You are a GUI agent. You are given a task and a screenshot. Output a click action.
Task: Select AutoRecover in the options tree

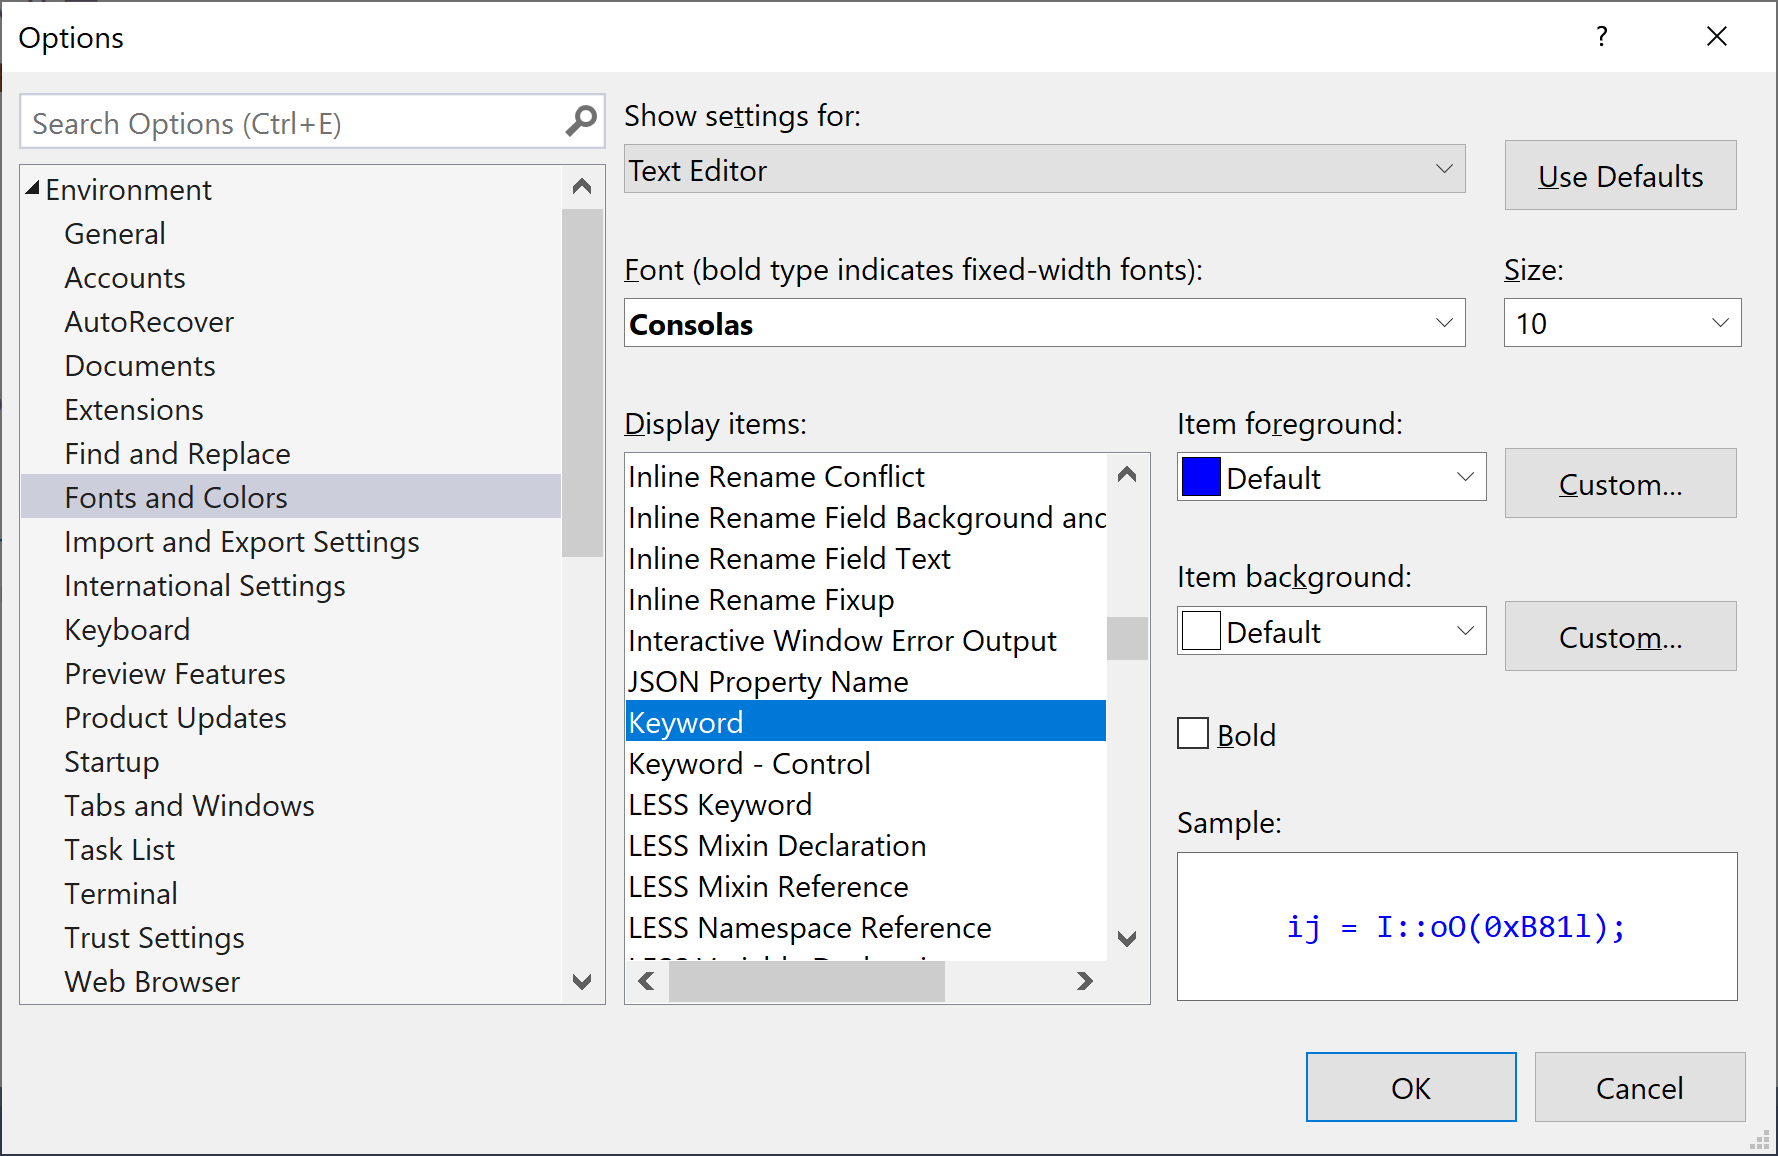click(149, 321)
